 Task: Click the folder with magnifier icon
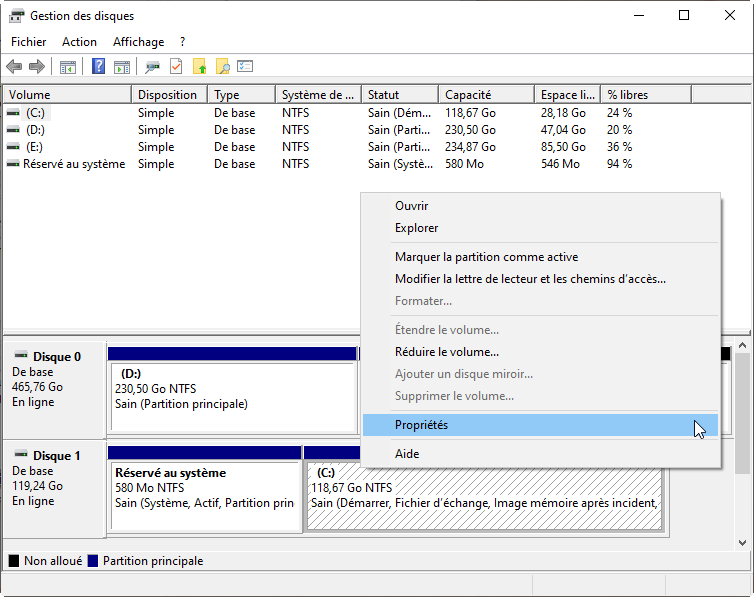point(222,67)
